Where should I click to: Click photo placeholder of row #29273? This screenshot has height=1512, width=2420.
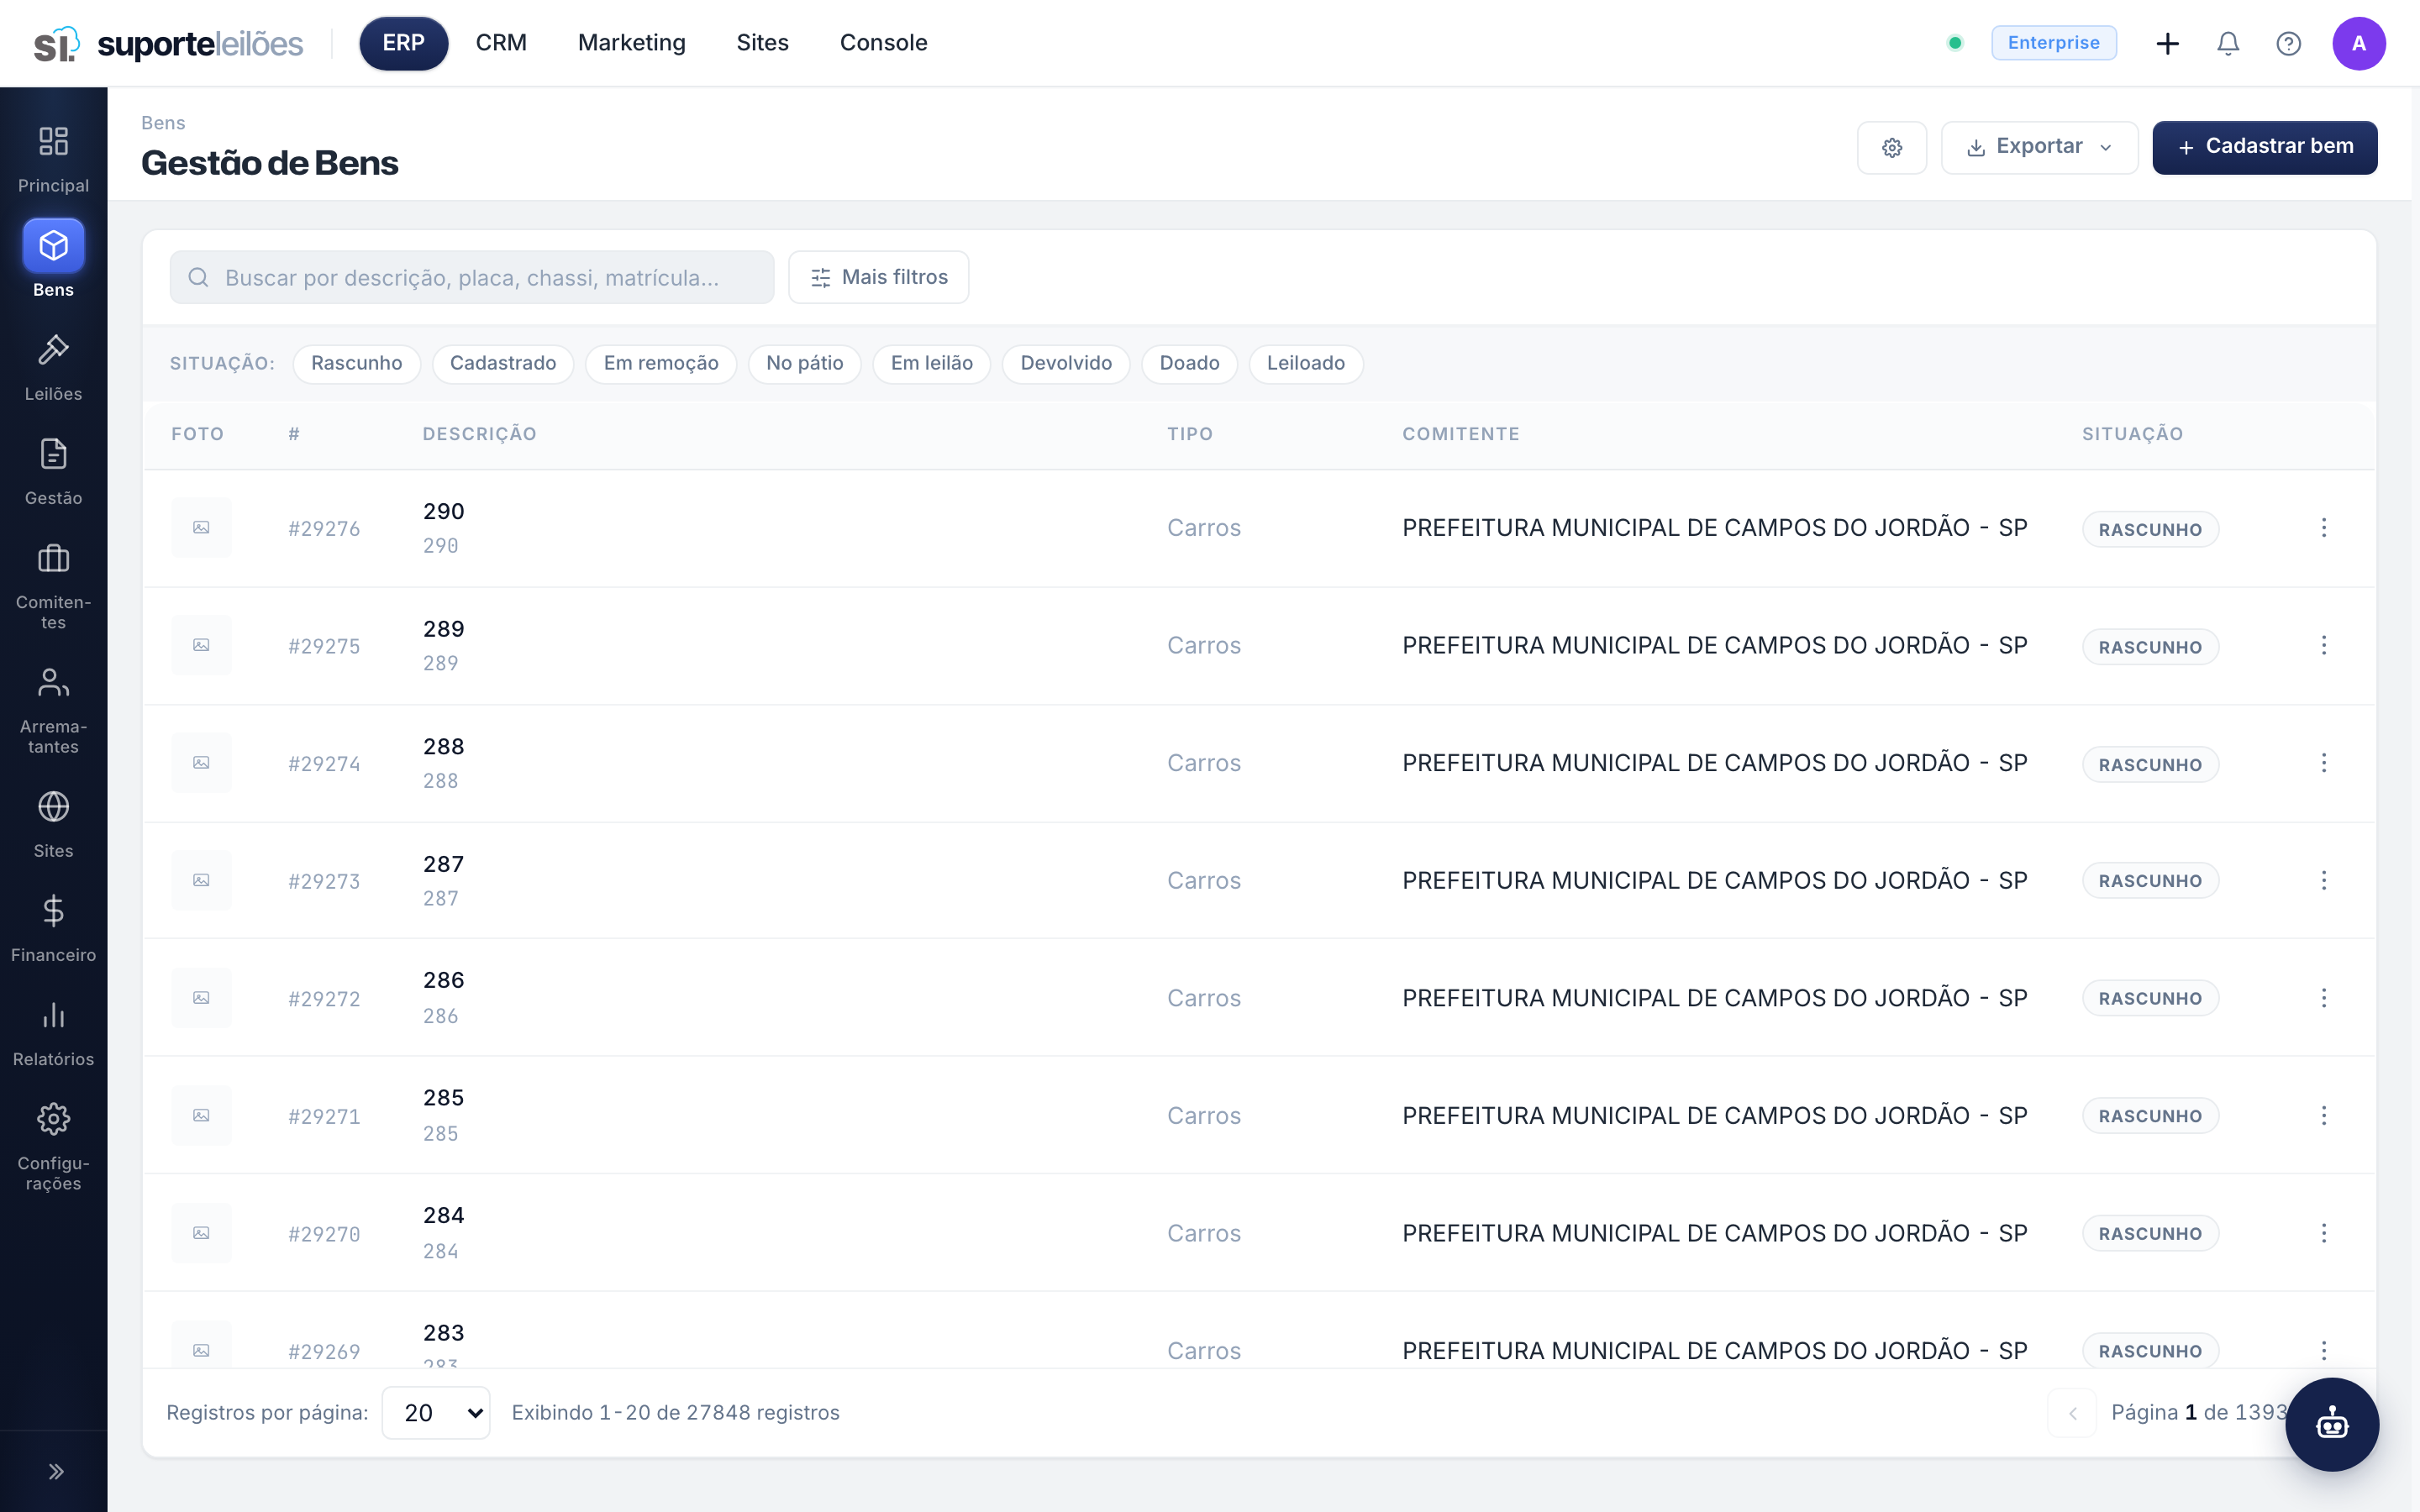(201, 880)
